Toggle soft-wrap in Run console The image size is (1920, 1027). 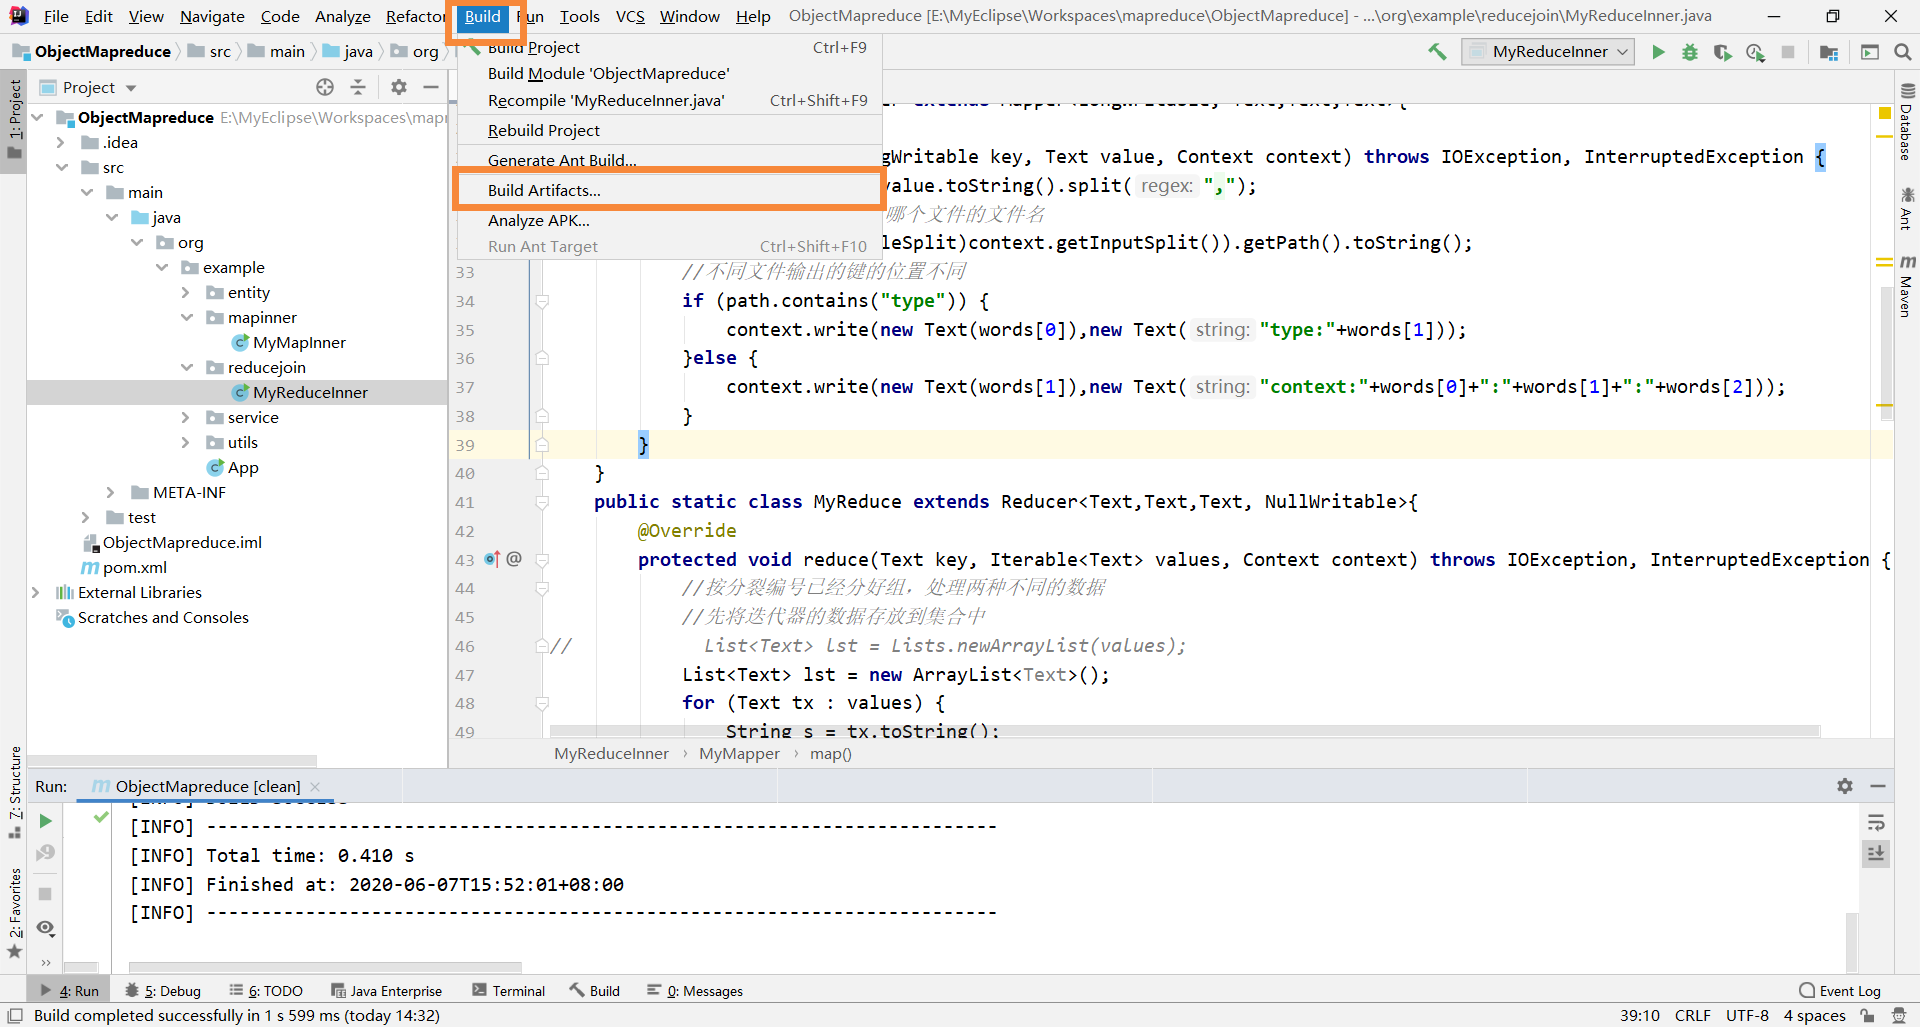1876,823
